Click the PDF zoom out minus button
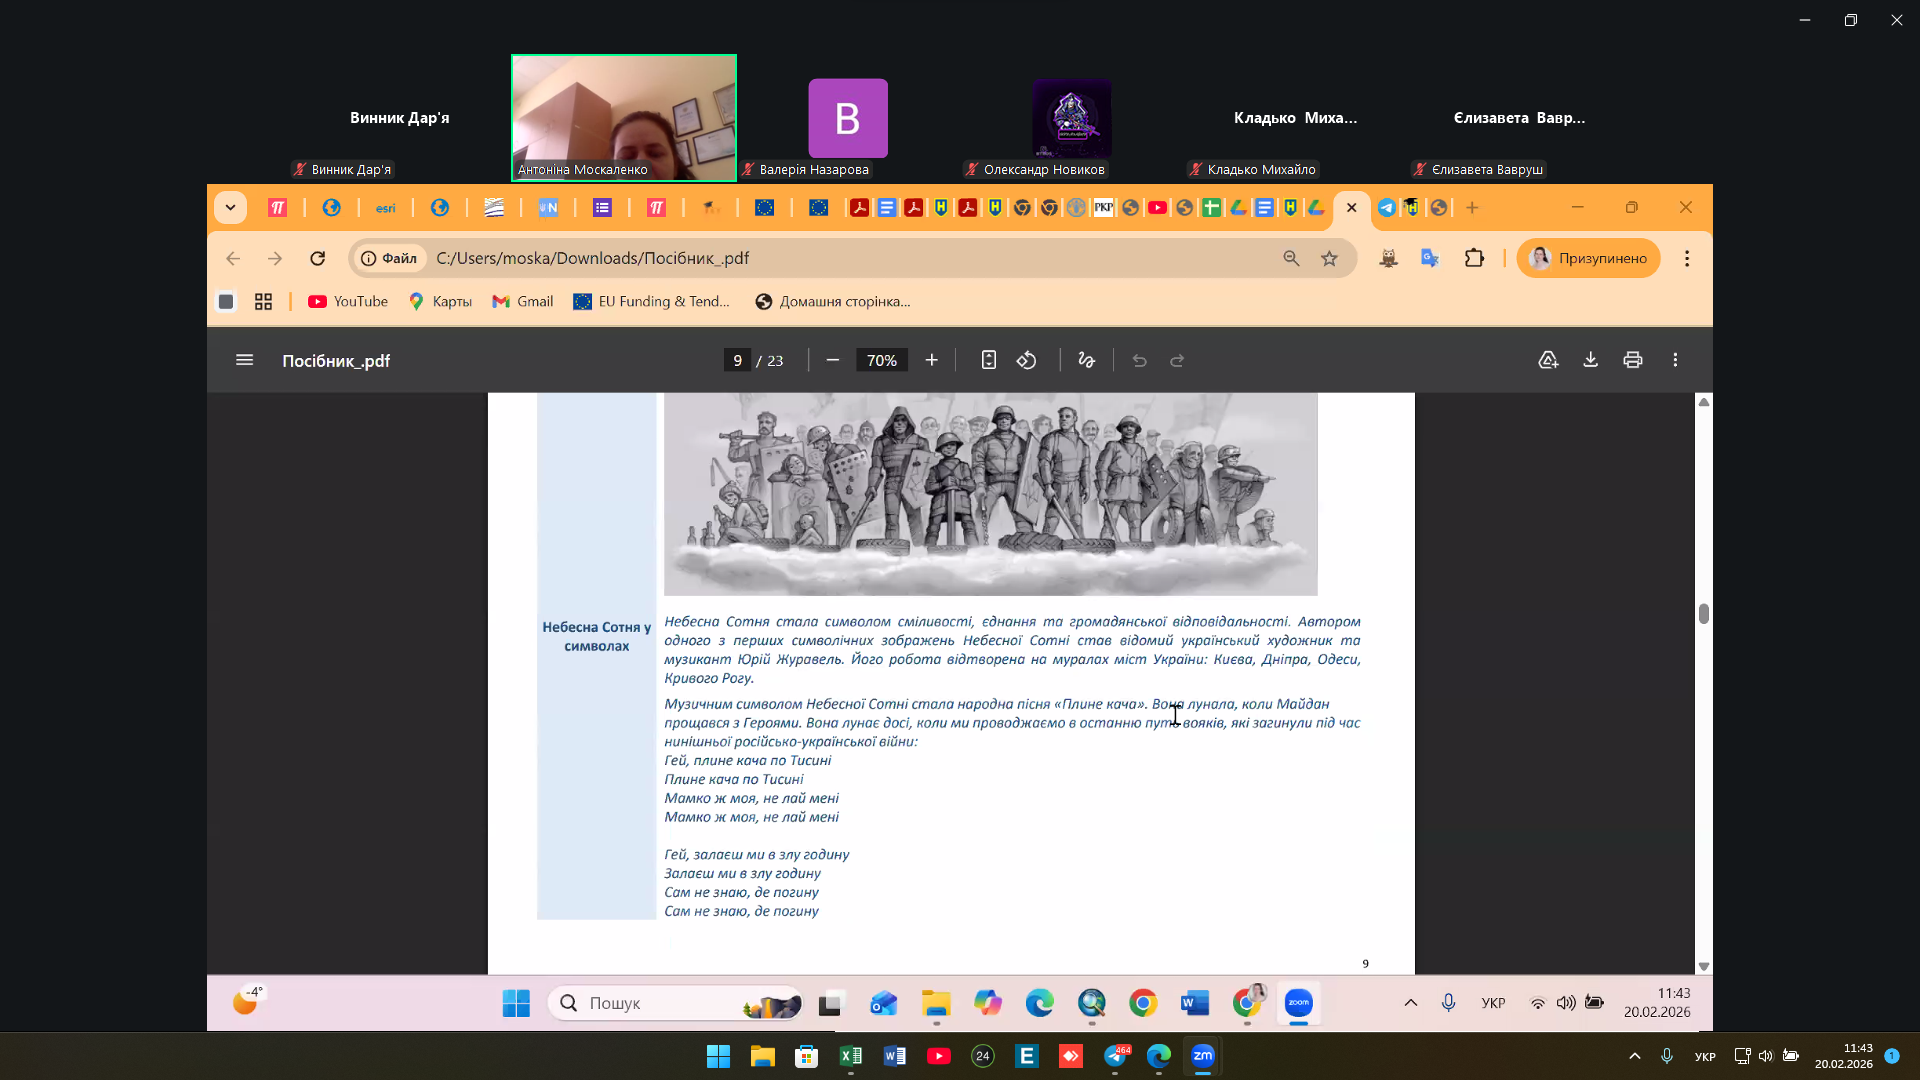This screenshot has width=1920, height=1080. pyautogui.click(x=832, y=360)
